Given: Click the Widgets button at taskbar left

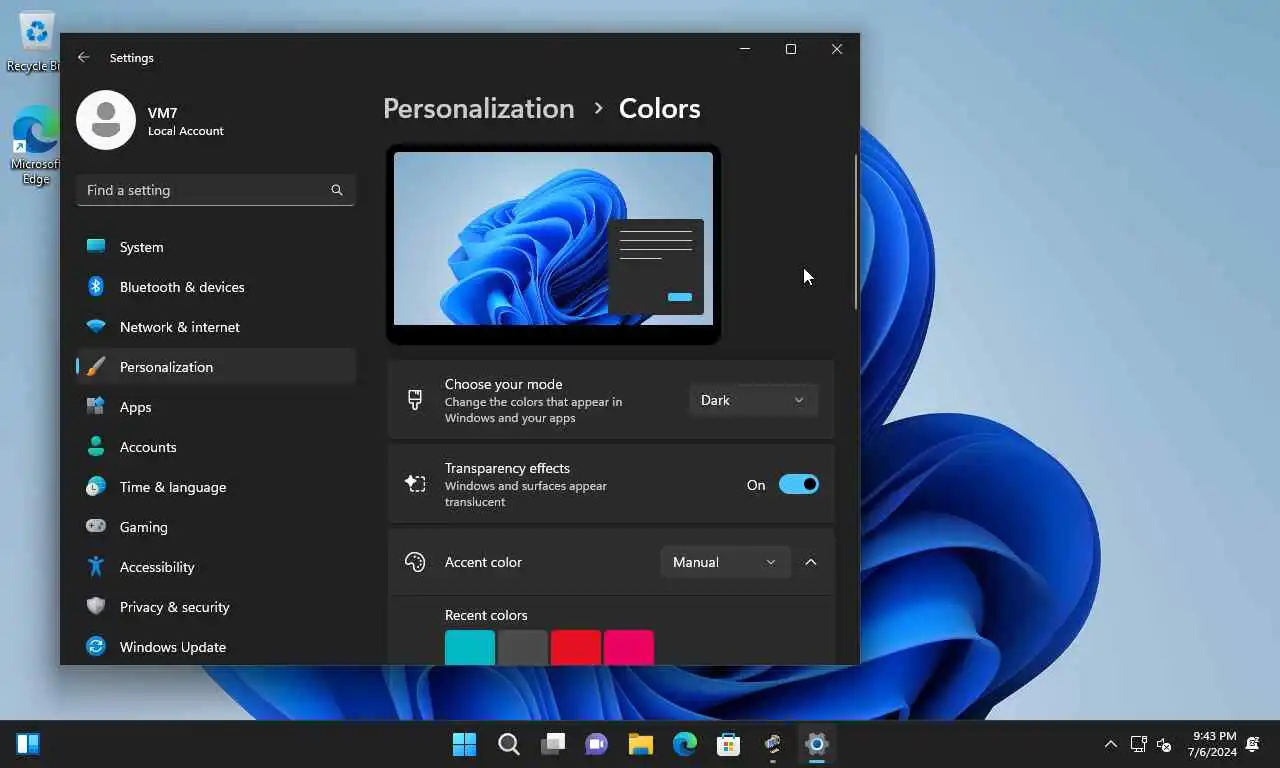Looking at the screenshot, I should (28, 744).
